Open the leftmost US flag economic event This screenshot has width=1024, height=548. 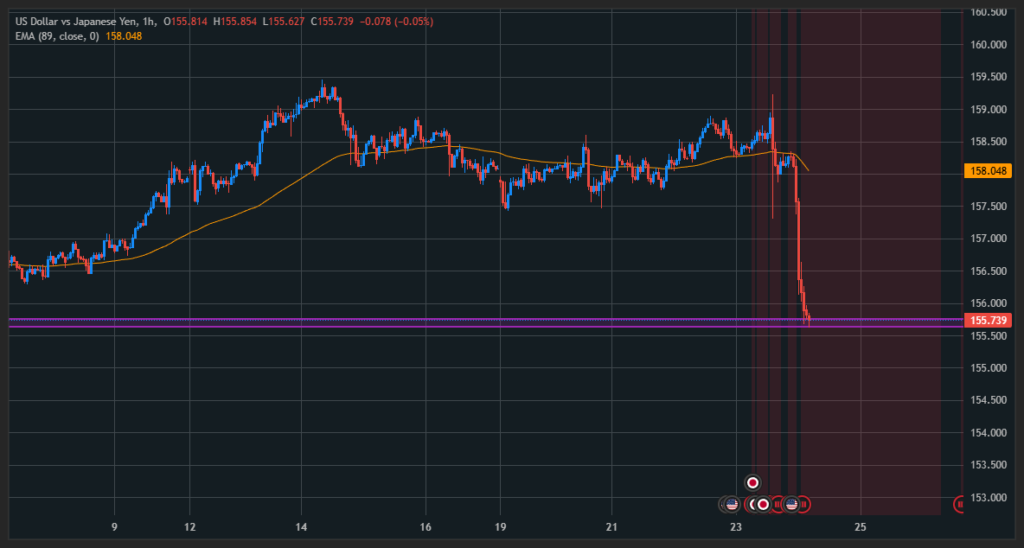click(x=731, y=504)
